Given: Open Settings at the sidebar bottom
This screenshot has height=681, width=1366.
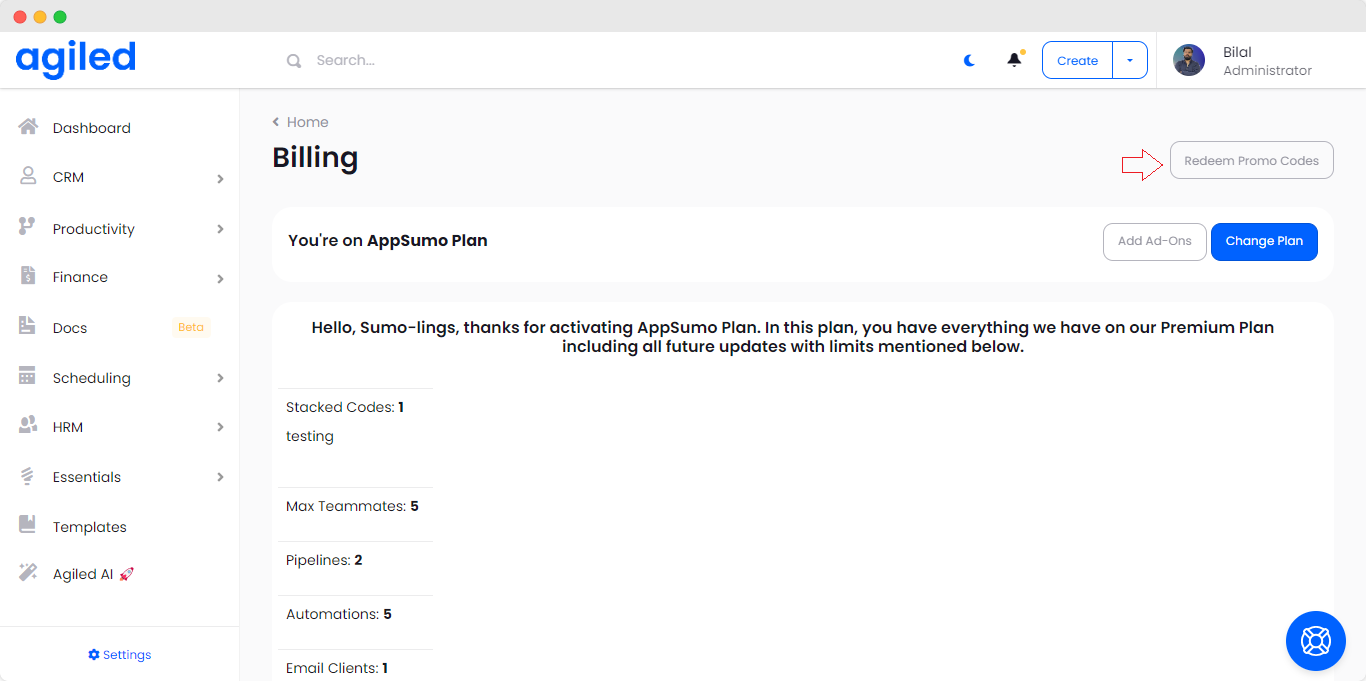Looking at the screenshot, I should [x=120, y=655].
